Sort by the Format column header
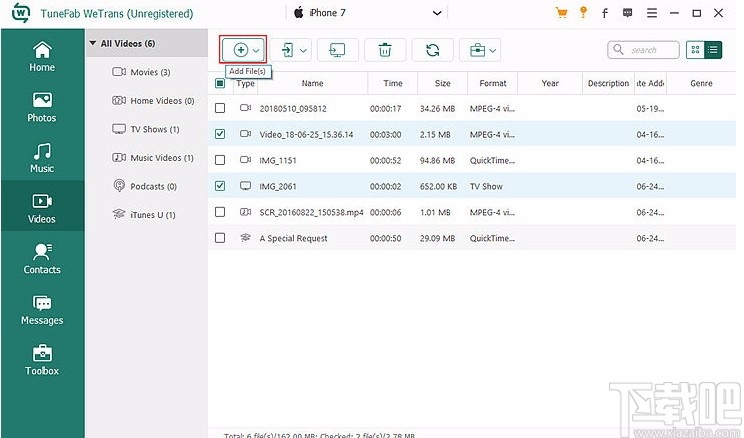Image resolution: width=744 pixels, height=438 pixels. pyautogui.click(x=493, y=84)
